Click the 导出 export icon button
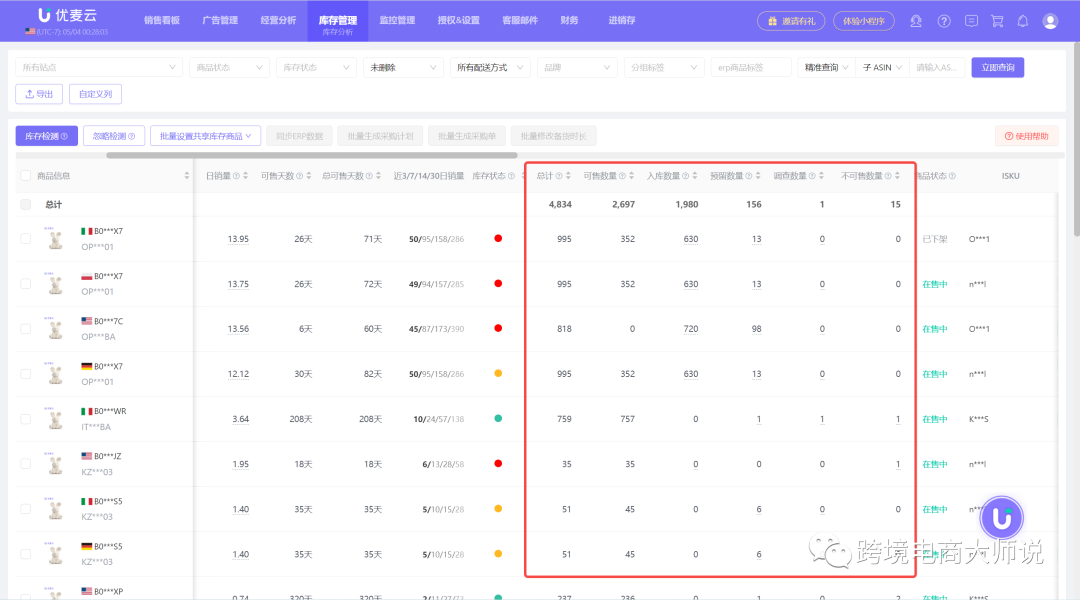The height and width of the screenshot is (600, 1080). click(39, 94)
